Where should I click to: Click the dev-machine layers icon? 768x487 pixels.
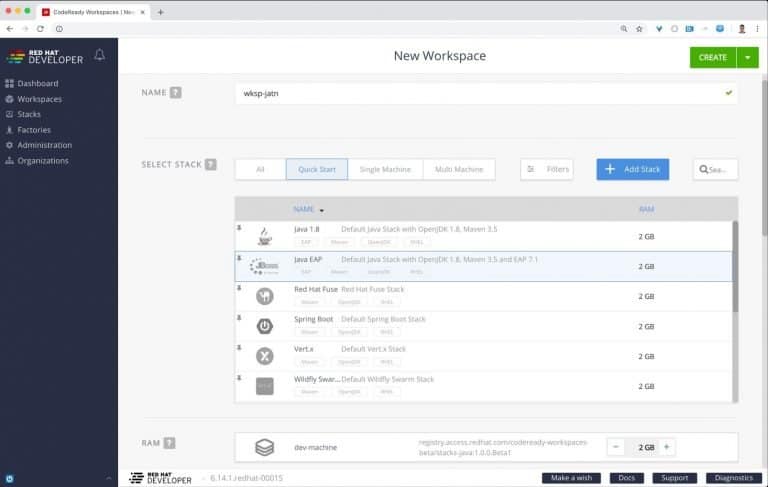coord(264,447)
